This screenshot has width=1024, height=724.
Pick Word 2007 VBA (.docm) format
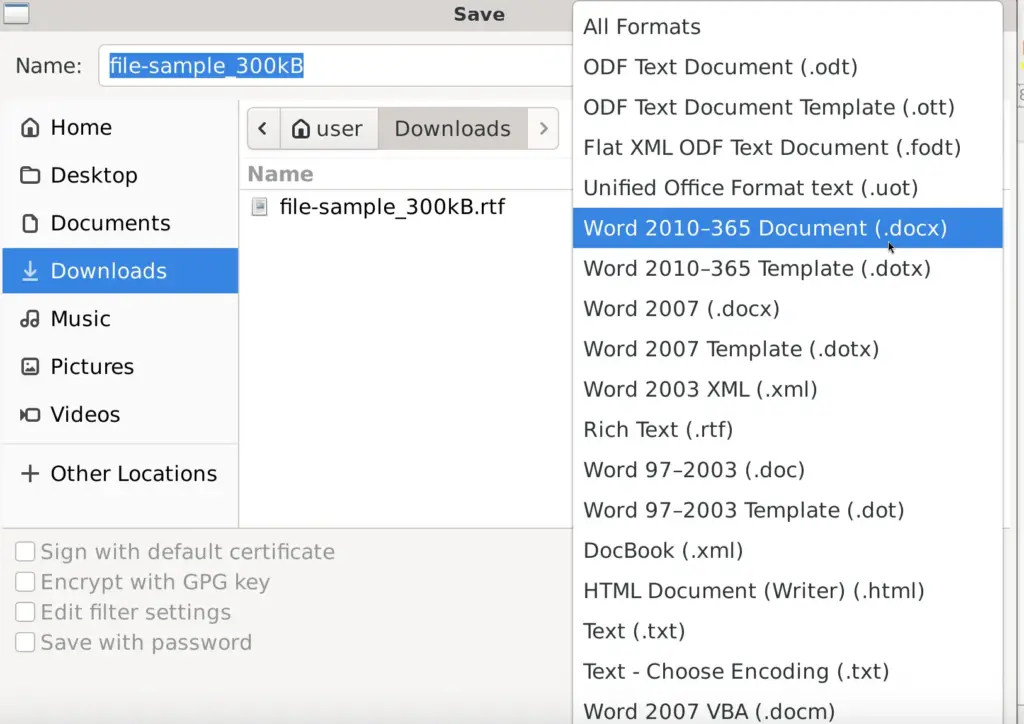788,710
